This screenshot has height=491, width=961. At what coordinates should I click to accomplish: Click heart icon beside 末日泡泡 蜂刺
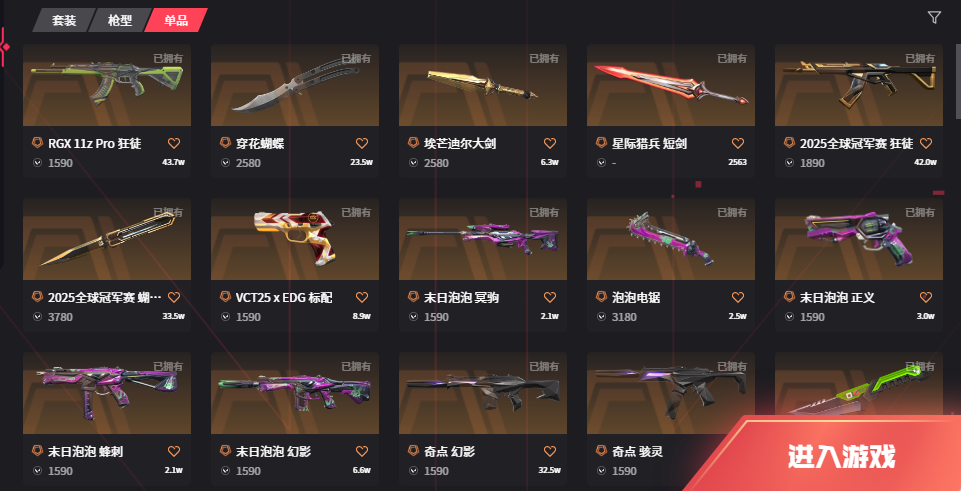(x=174, y=452)
